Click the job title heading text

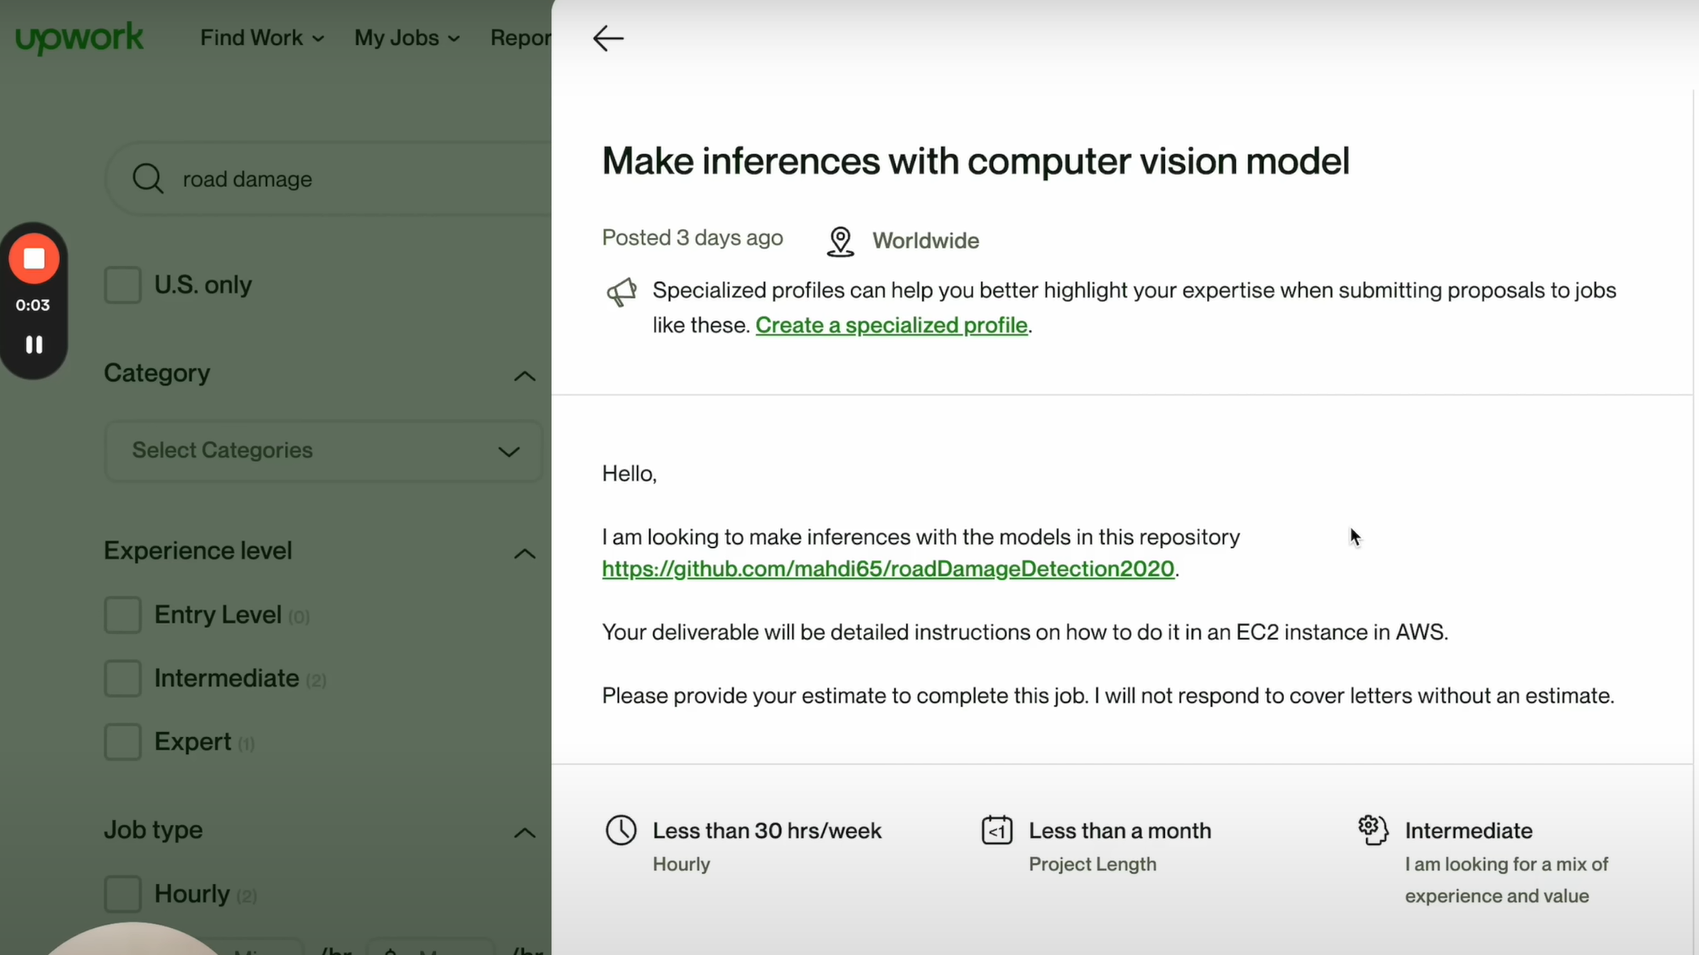[975, 161]
